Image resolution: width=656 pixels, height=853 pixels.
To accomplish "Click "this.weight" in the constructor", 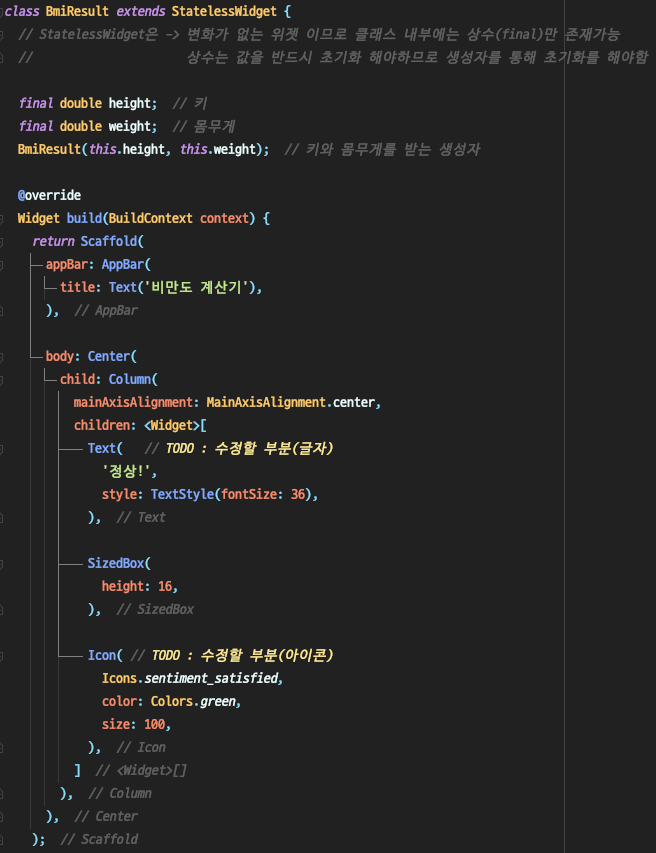I will [x=218, y=149].
